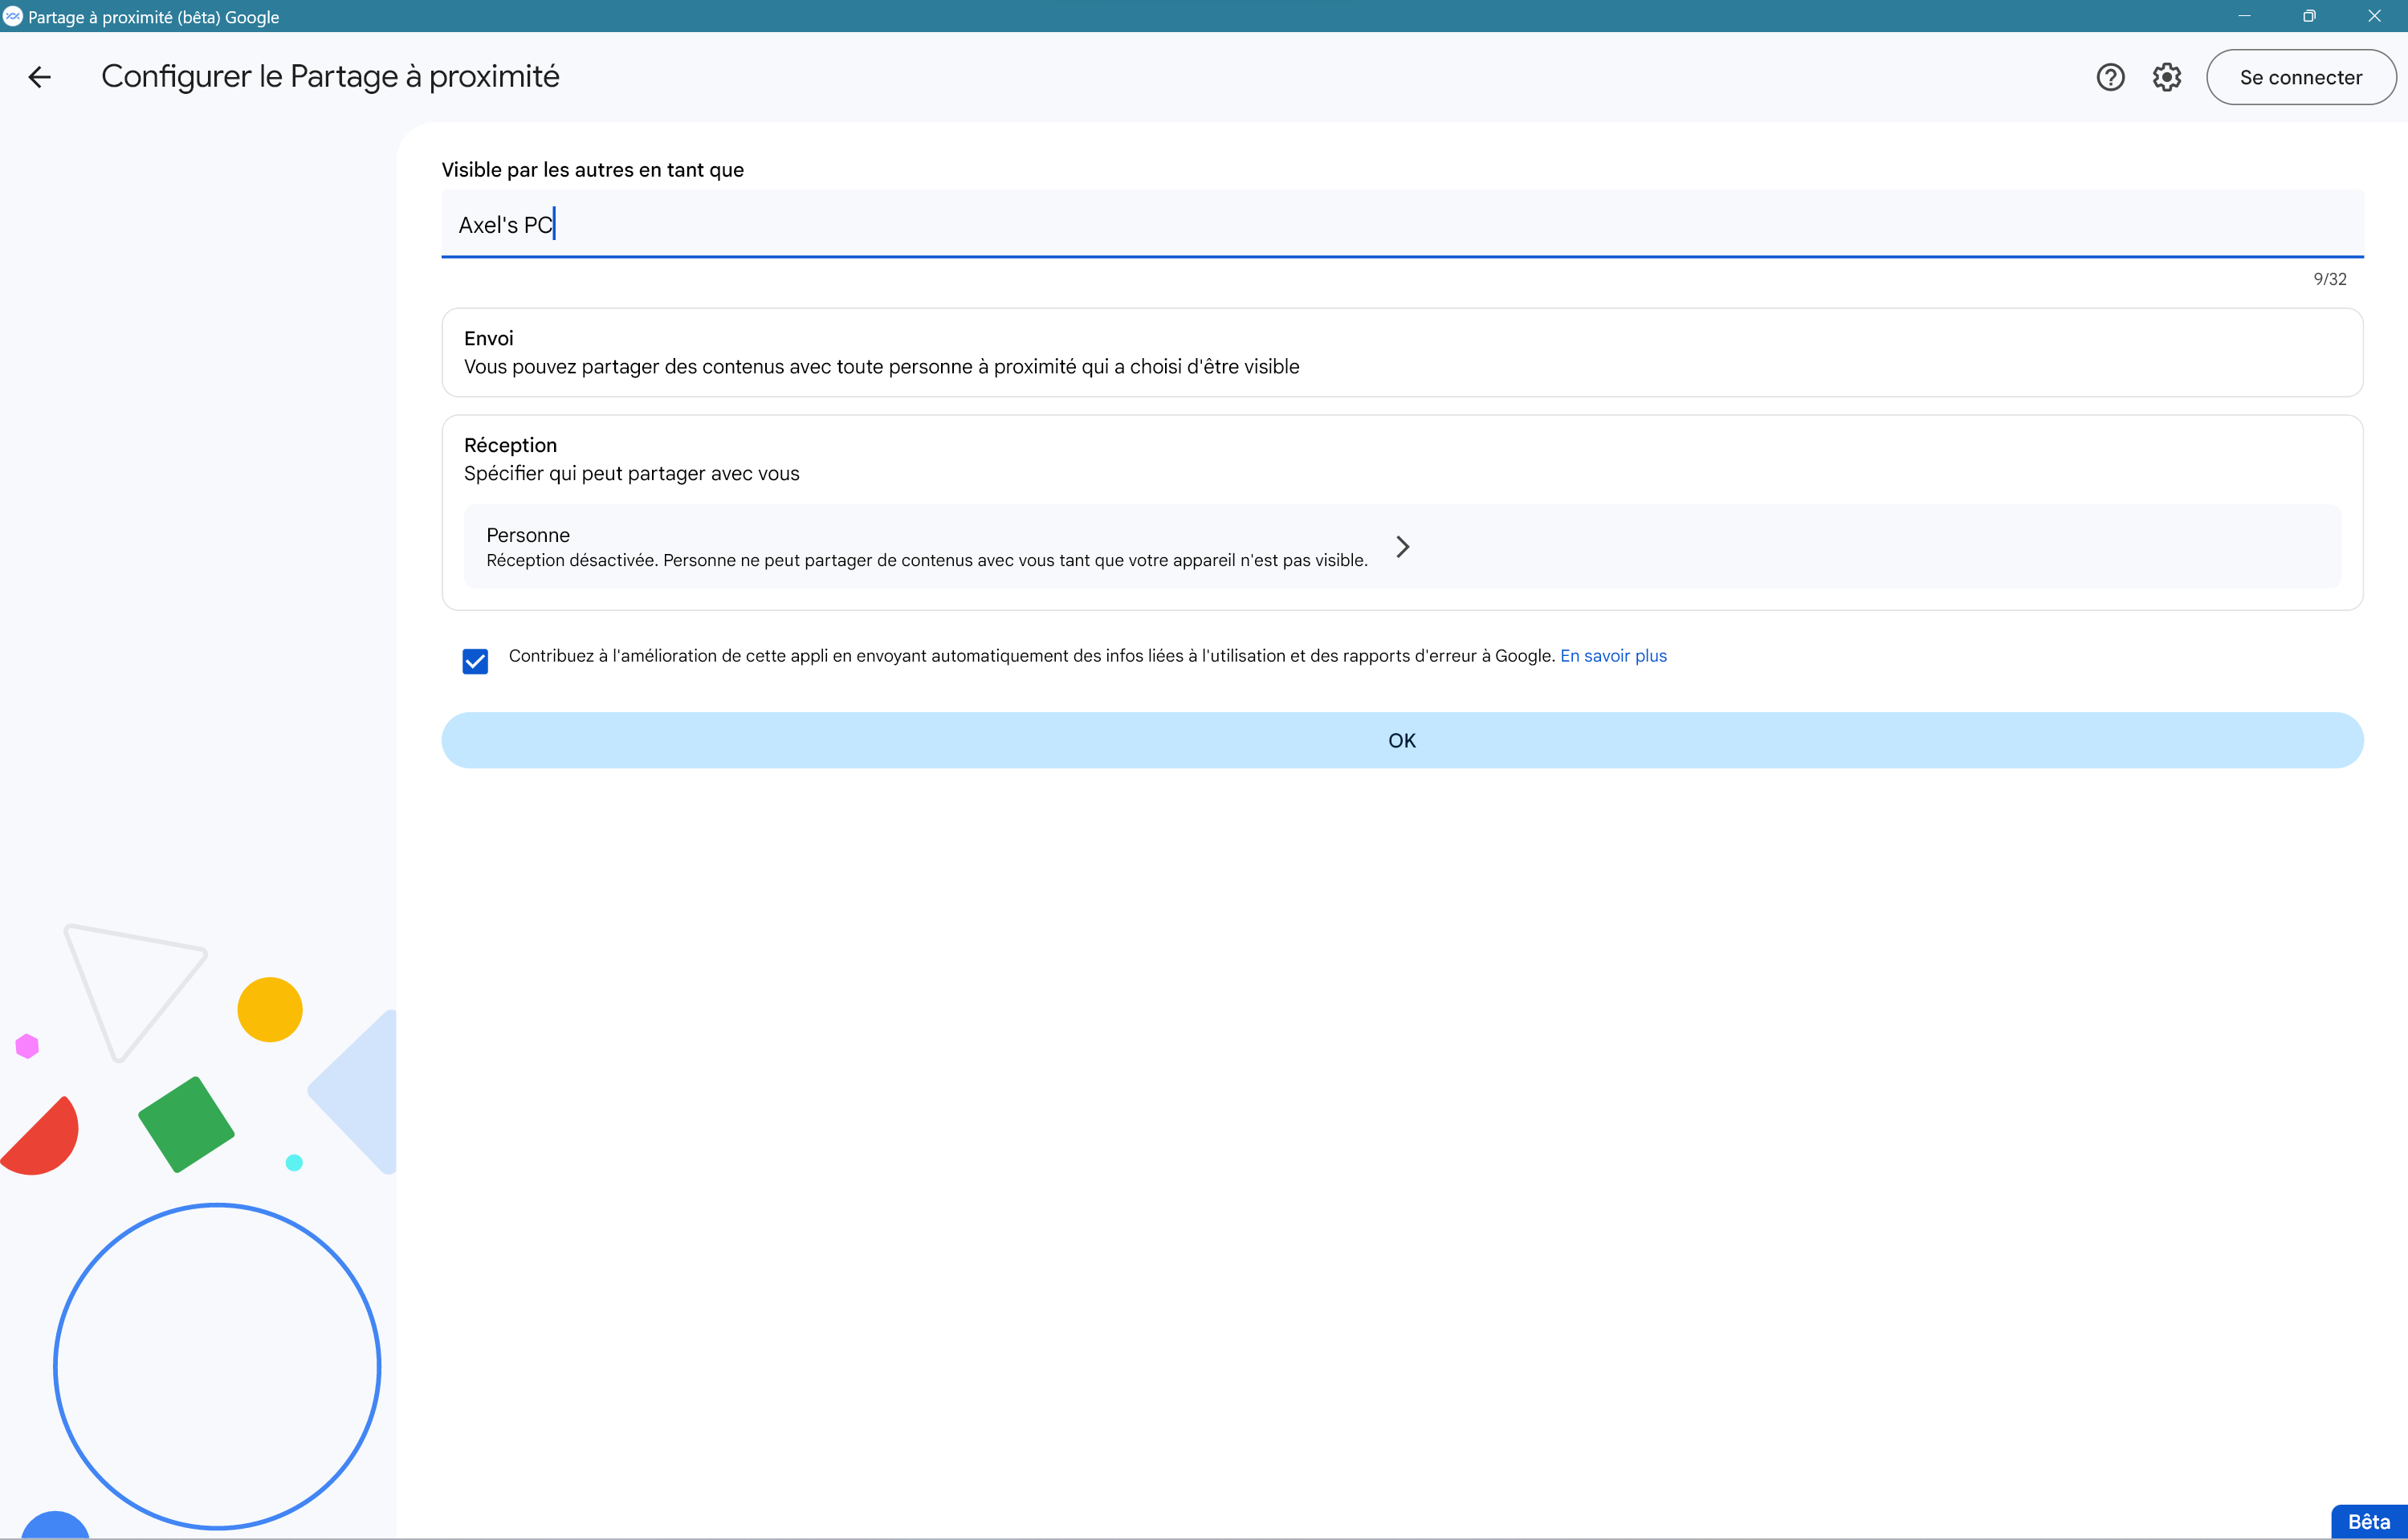
Task: Click the green square decoration
Action: 186,1124
